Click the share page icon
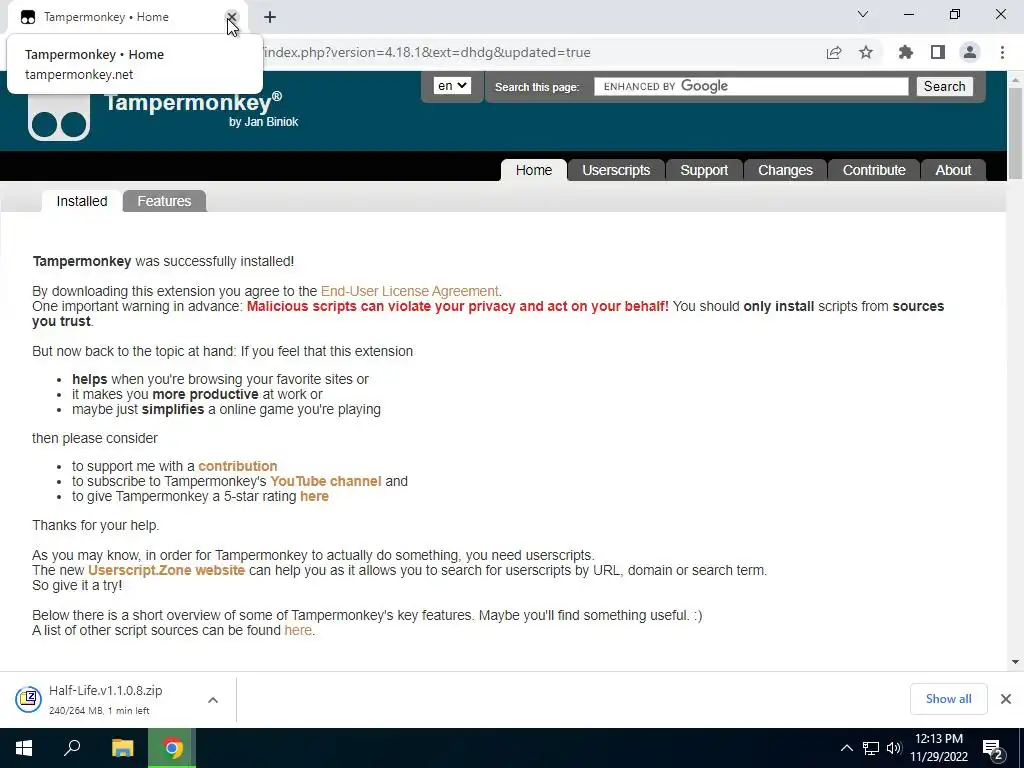The image size is (1024, 768). pos(834,52)
